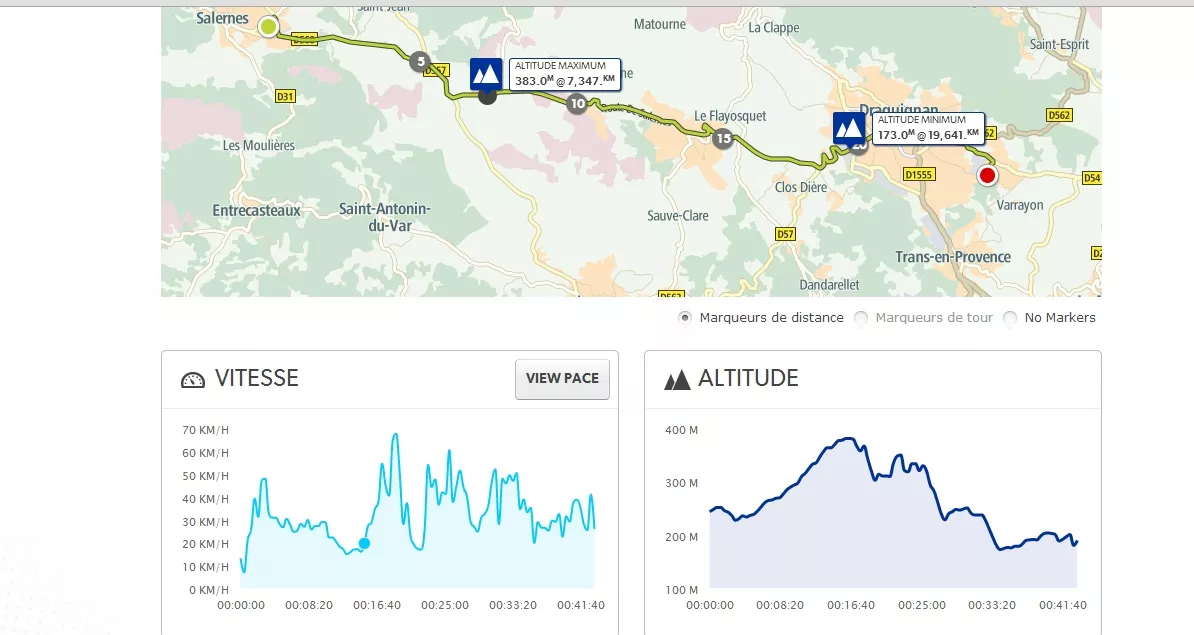Select Marqueurs de distance radio option

[685, 318]
